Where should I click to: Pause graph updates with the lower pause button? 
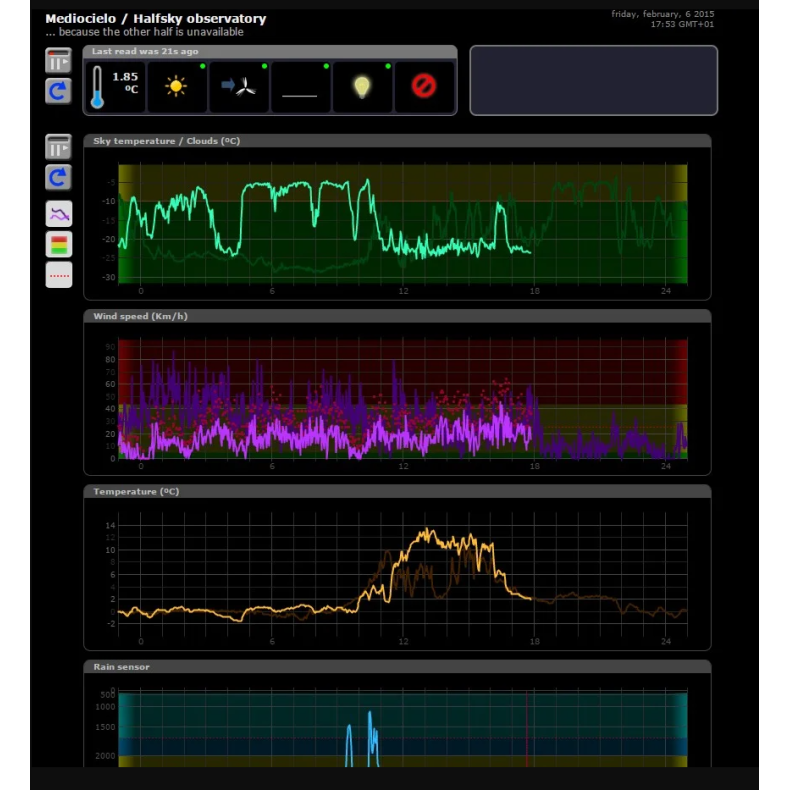58,147
